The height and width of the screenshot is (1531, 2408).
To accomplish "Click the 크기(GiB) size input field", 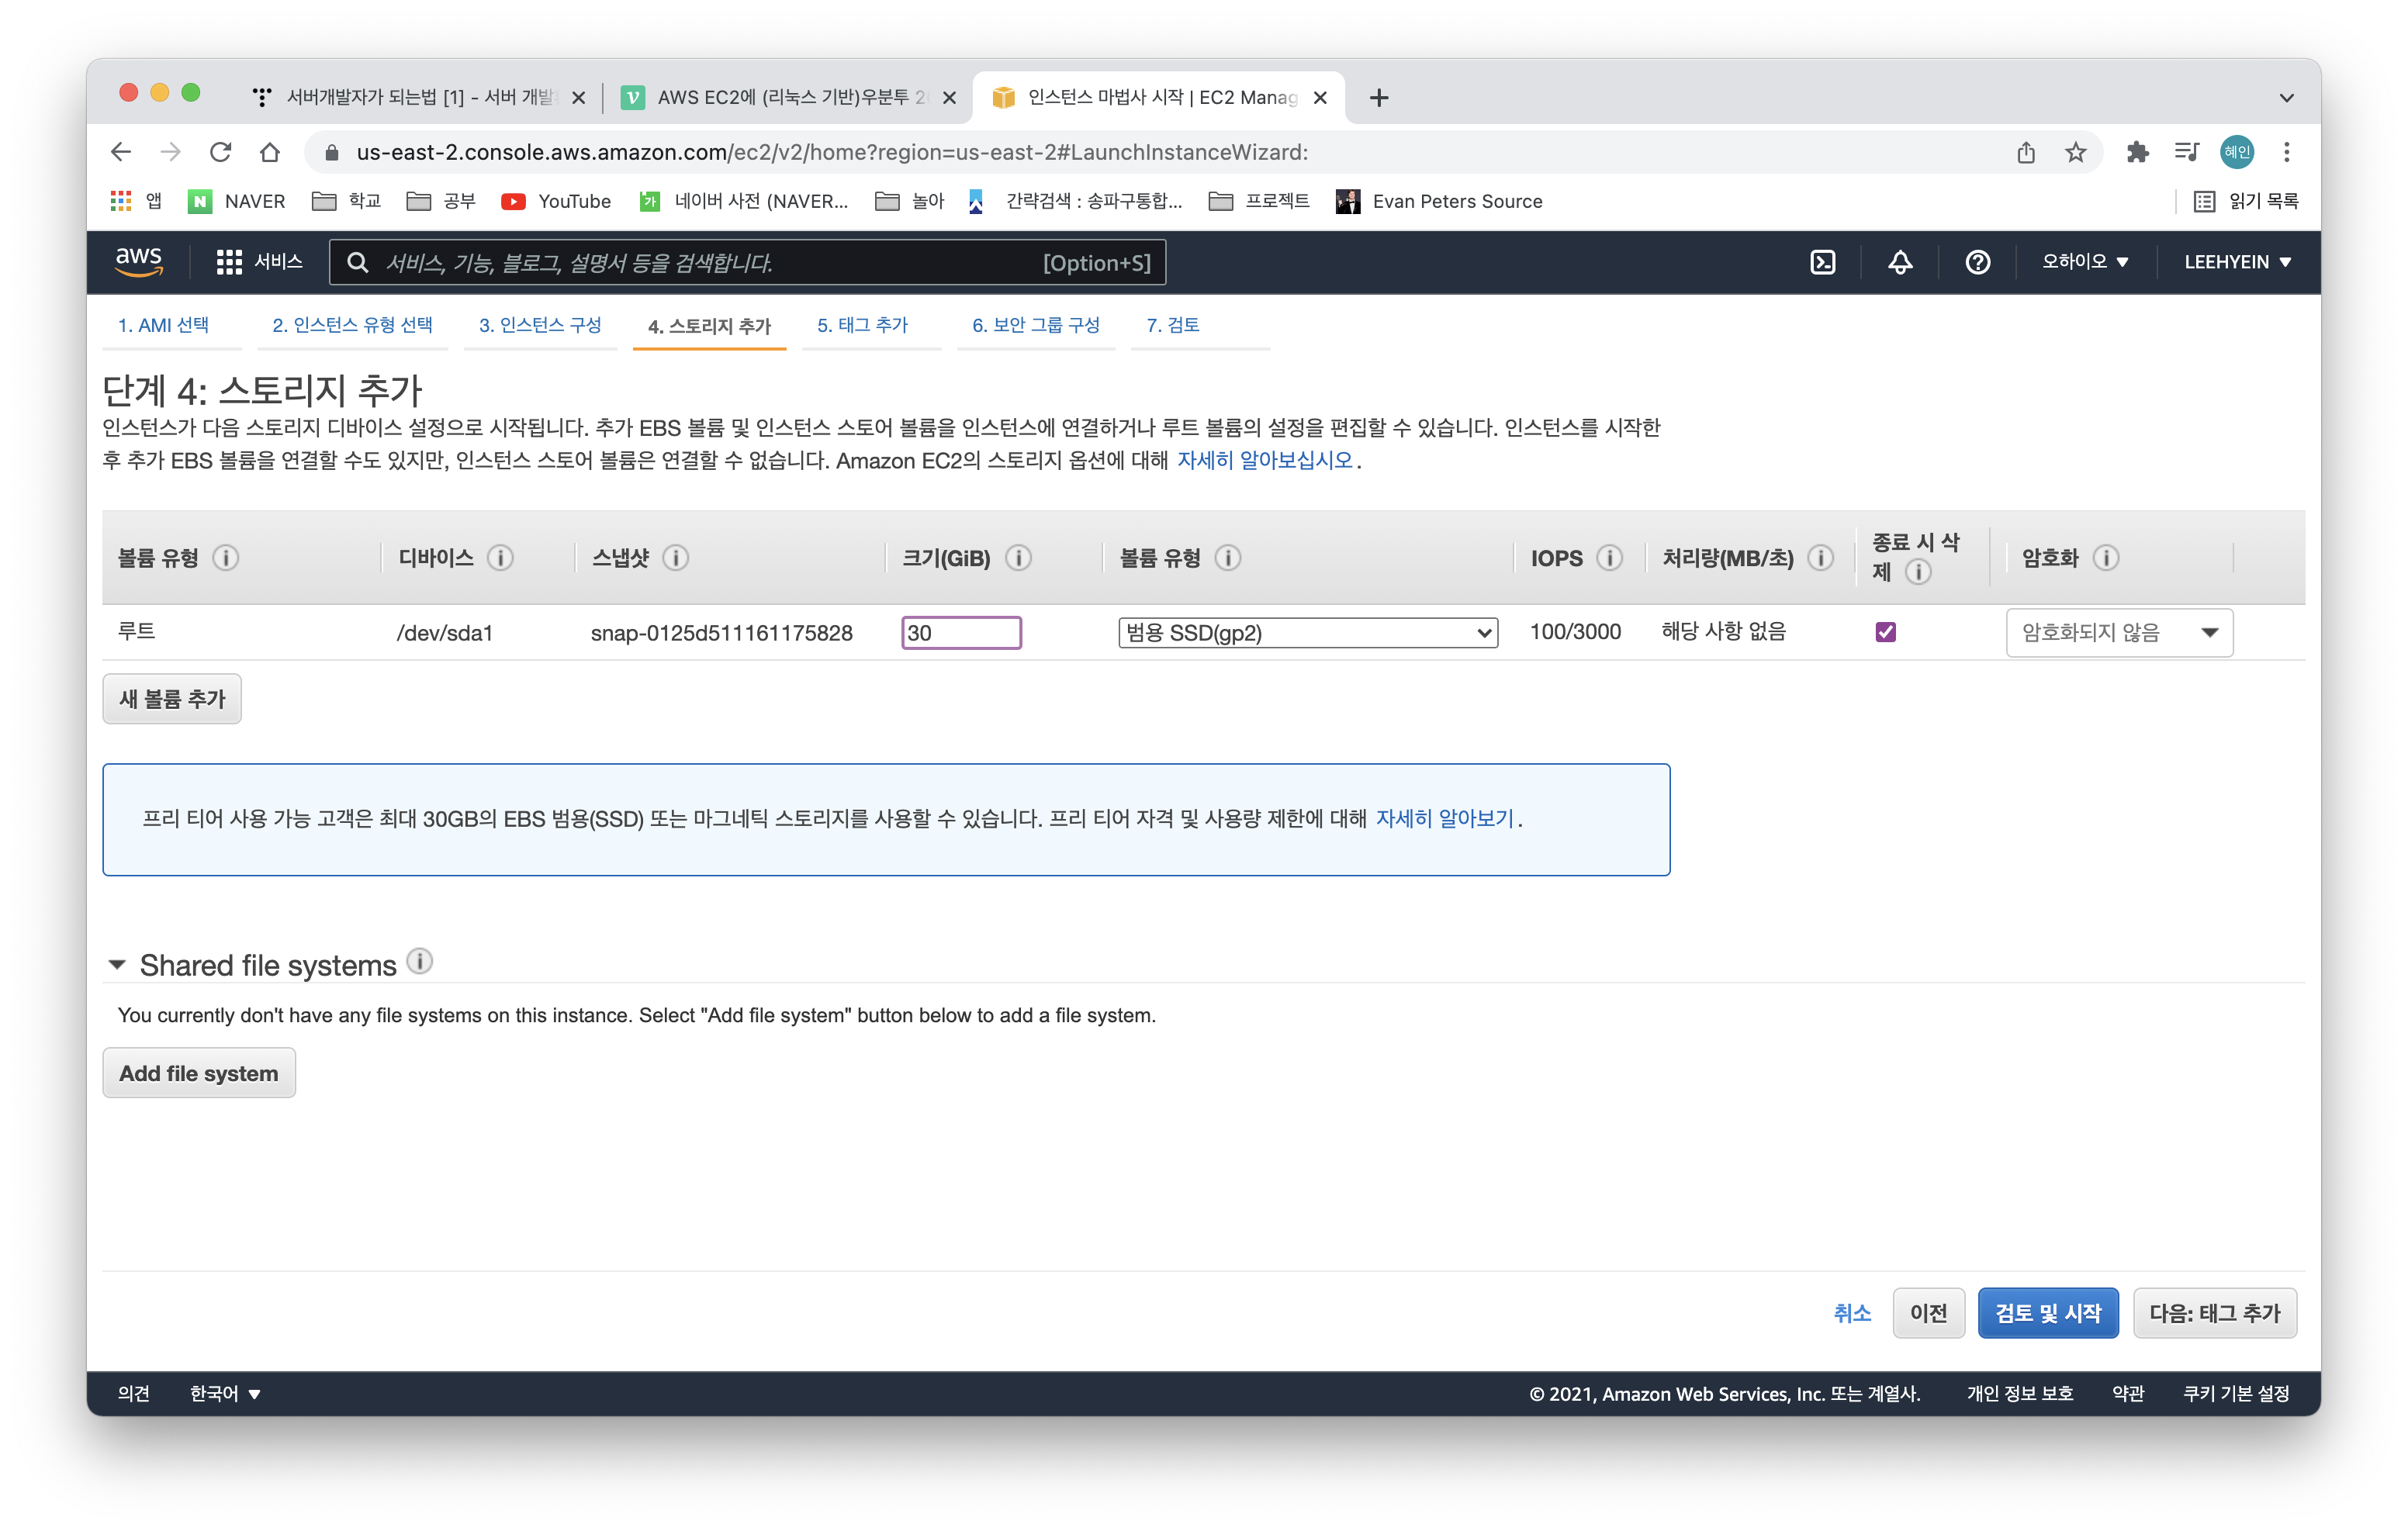I will point(961,633).
